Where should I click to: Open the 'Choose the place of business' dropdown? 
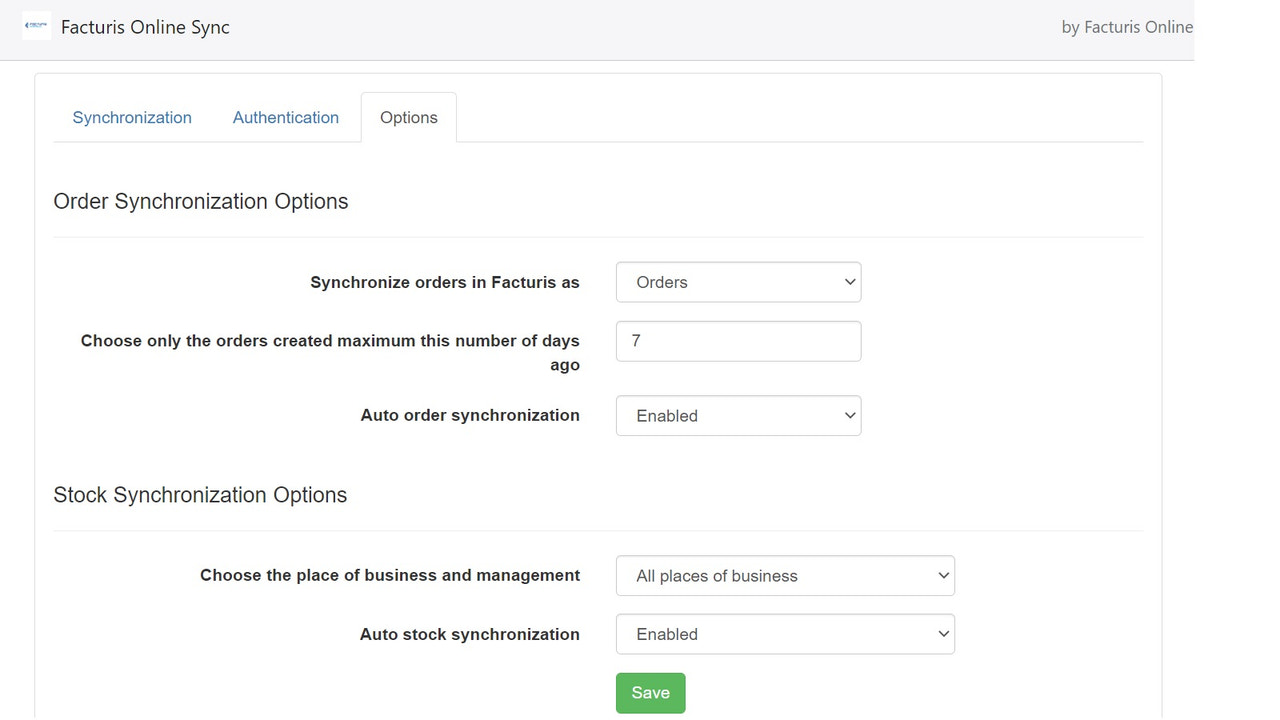[785, 575]
